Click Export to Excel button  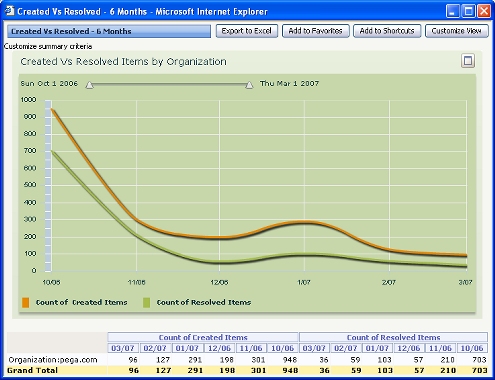tap(247, 31)
